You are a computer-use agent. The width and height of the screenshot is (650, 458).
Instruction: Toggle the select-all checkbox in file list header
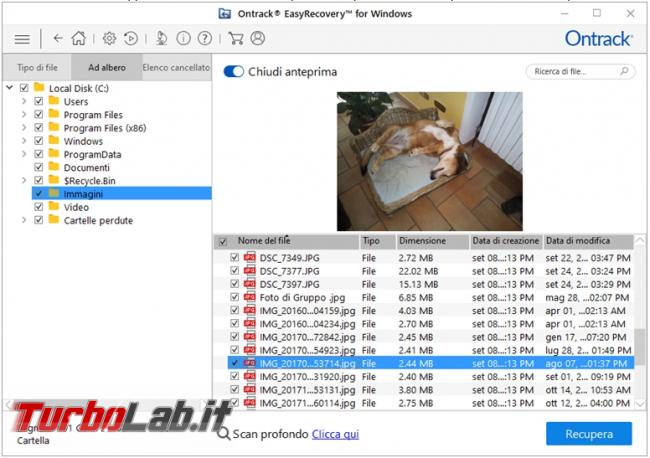click(x=223, y=241)
